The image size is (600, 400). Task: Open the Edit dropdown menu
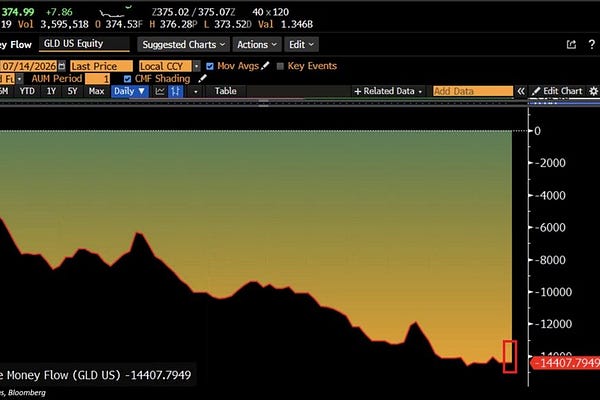(301, 44)
